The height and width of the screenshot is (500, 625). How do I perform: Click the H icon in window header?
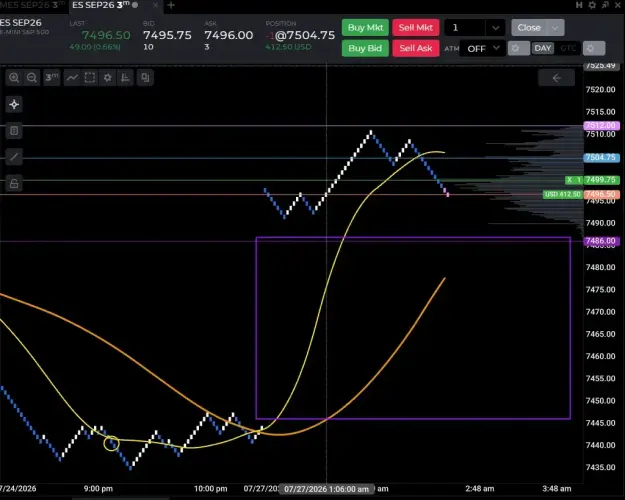pyautogui.click(x=579, y=5)
